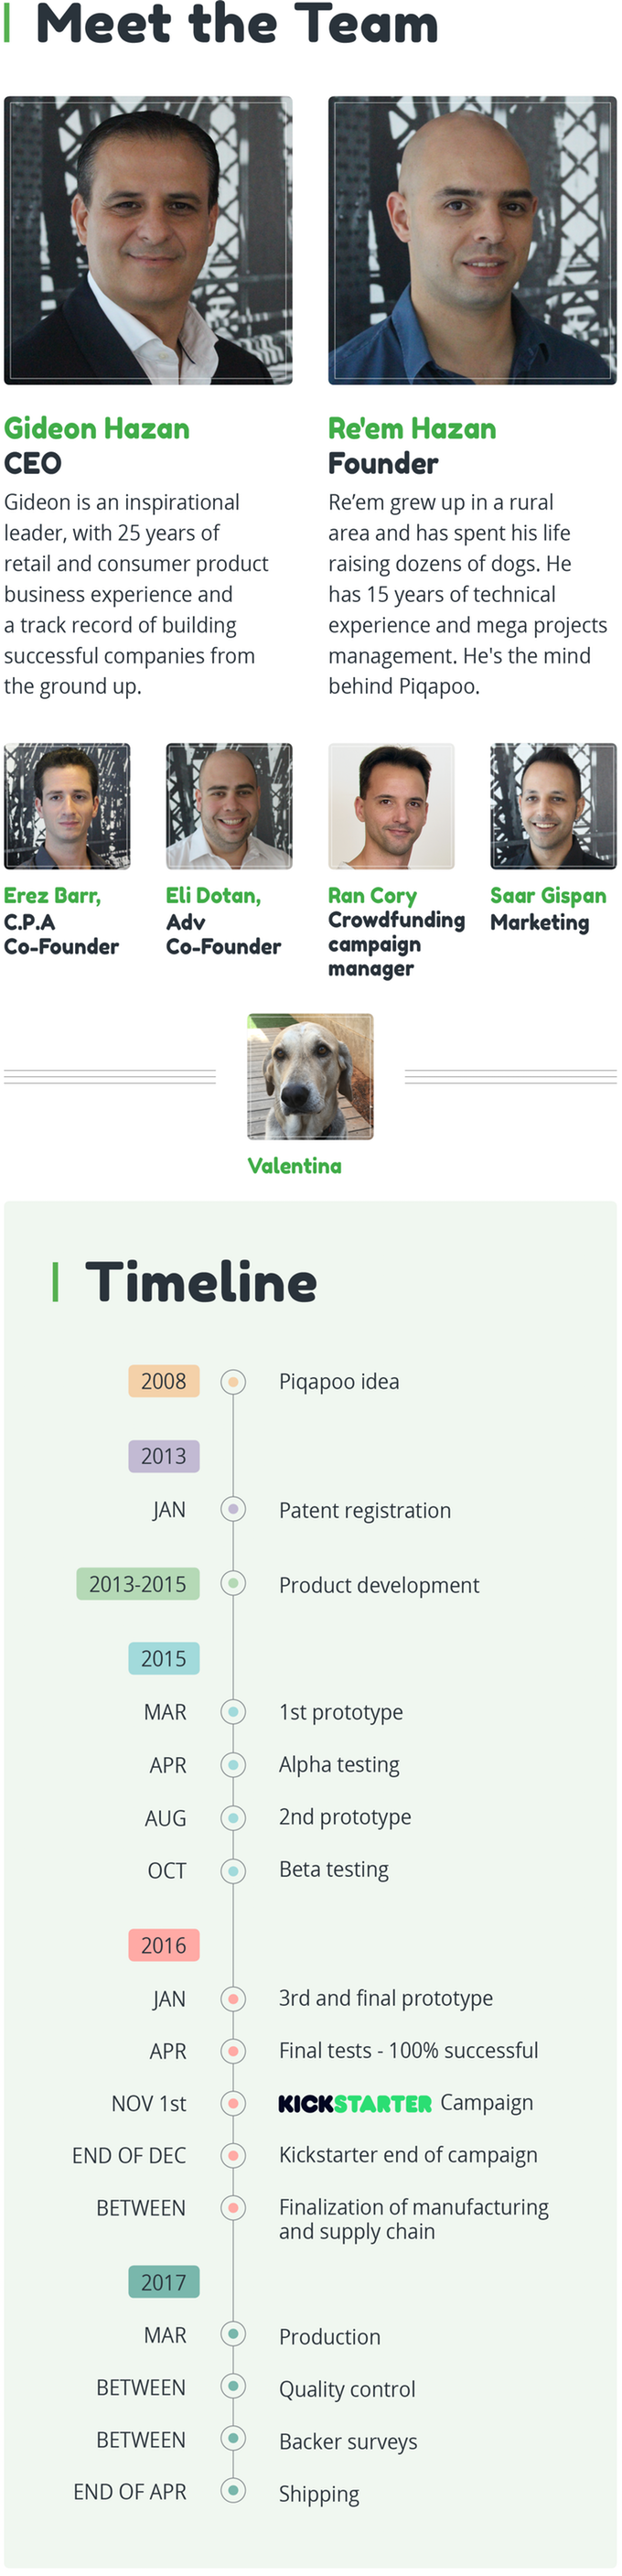Click the Valentina name label
622x2576 pixels.
coord(294,1166)
